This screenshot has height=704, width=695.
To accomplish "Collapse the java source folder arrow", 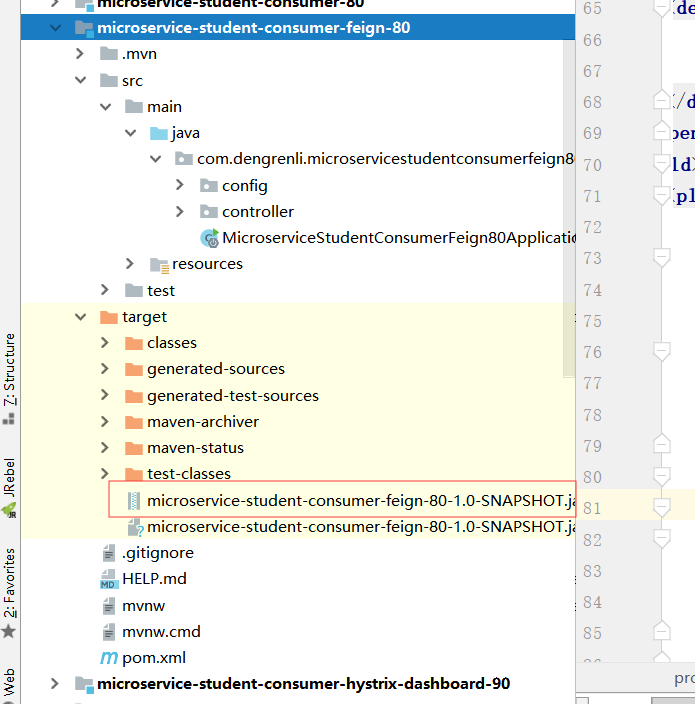I will [x=131, y=133].
